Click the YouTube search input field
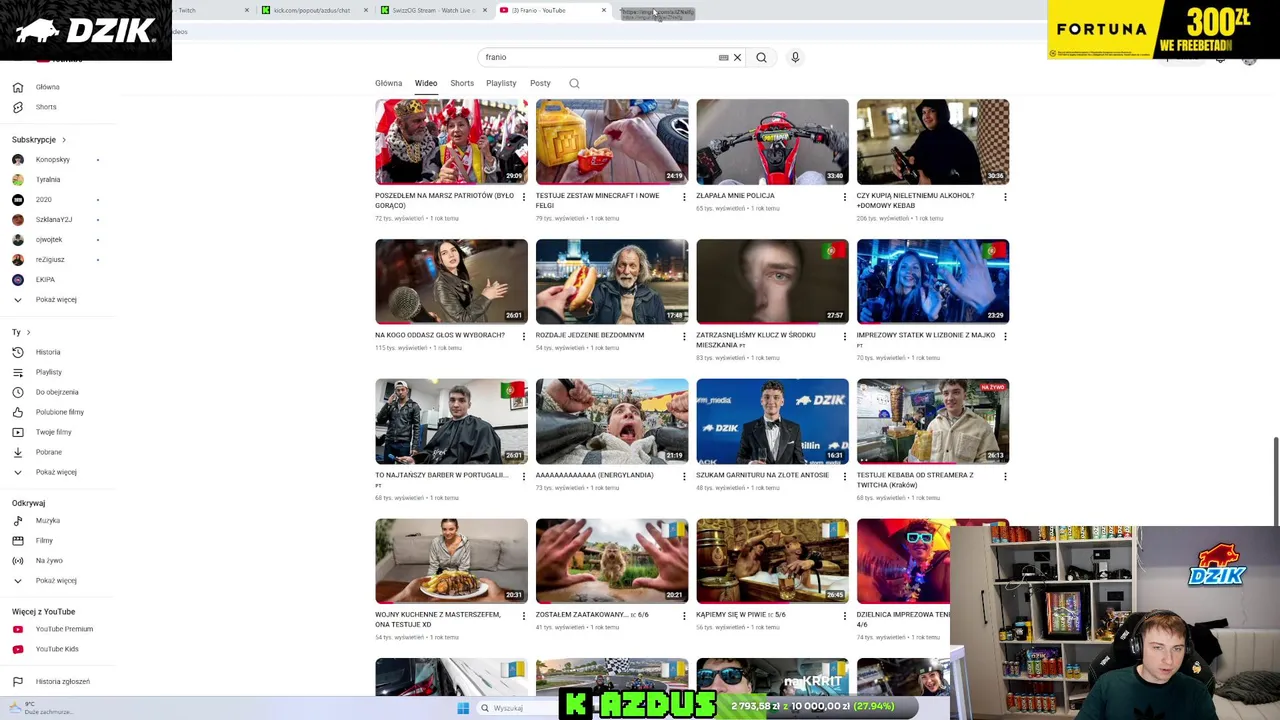Image resolution: width=1280 pixels, height=720 pixels. click(x=600, y=57)
